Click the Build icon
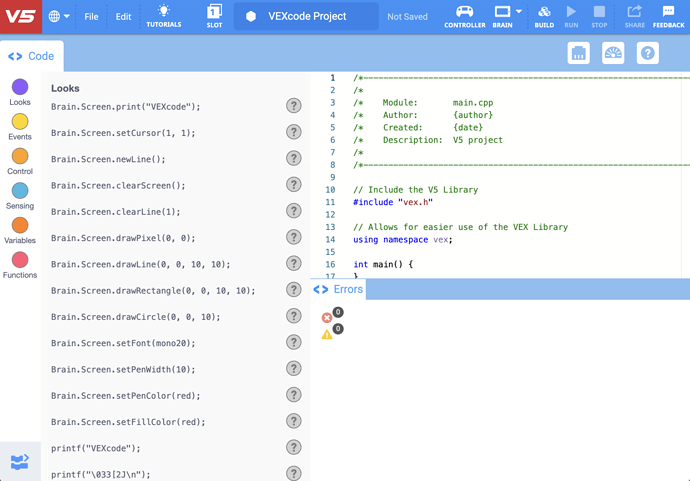 point(544,16)
